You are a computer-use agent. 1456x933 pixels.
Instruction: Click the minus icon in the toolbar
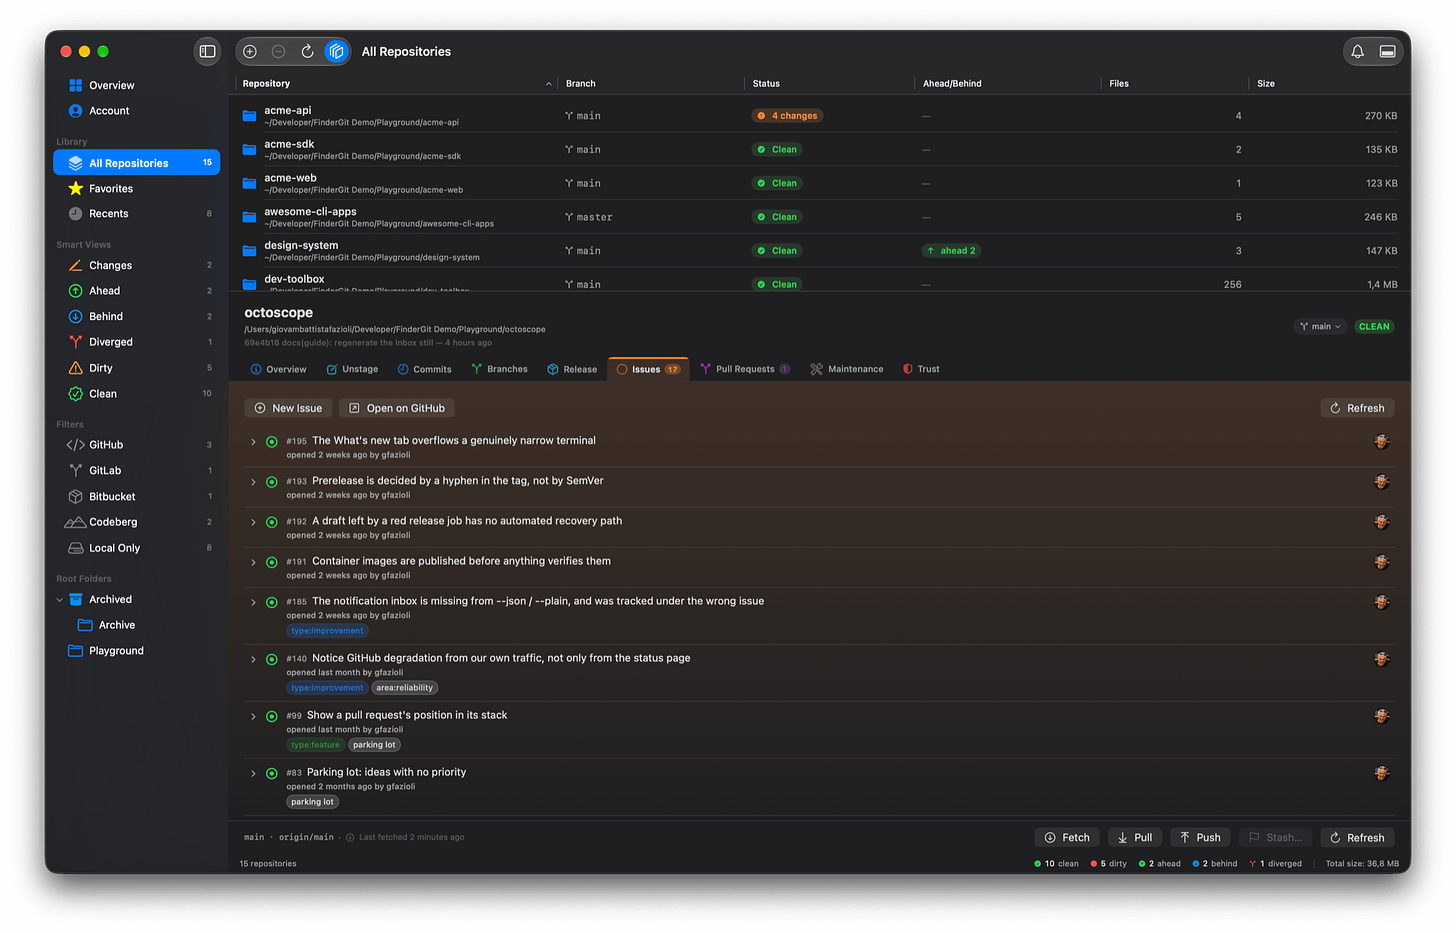pos(279,51)
